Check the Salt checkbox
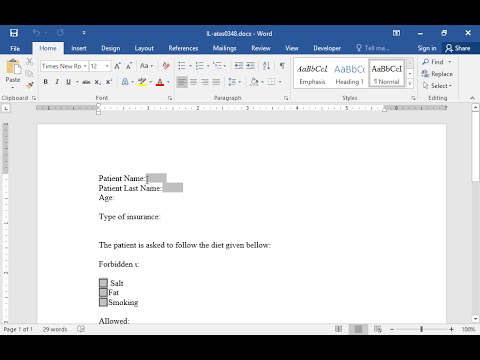The image size is (480, 360). click(x=103, y=283)
